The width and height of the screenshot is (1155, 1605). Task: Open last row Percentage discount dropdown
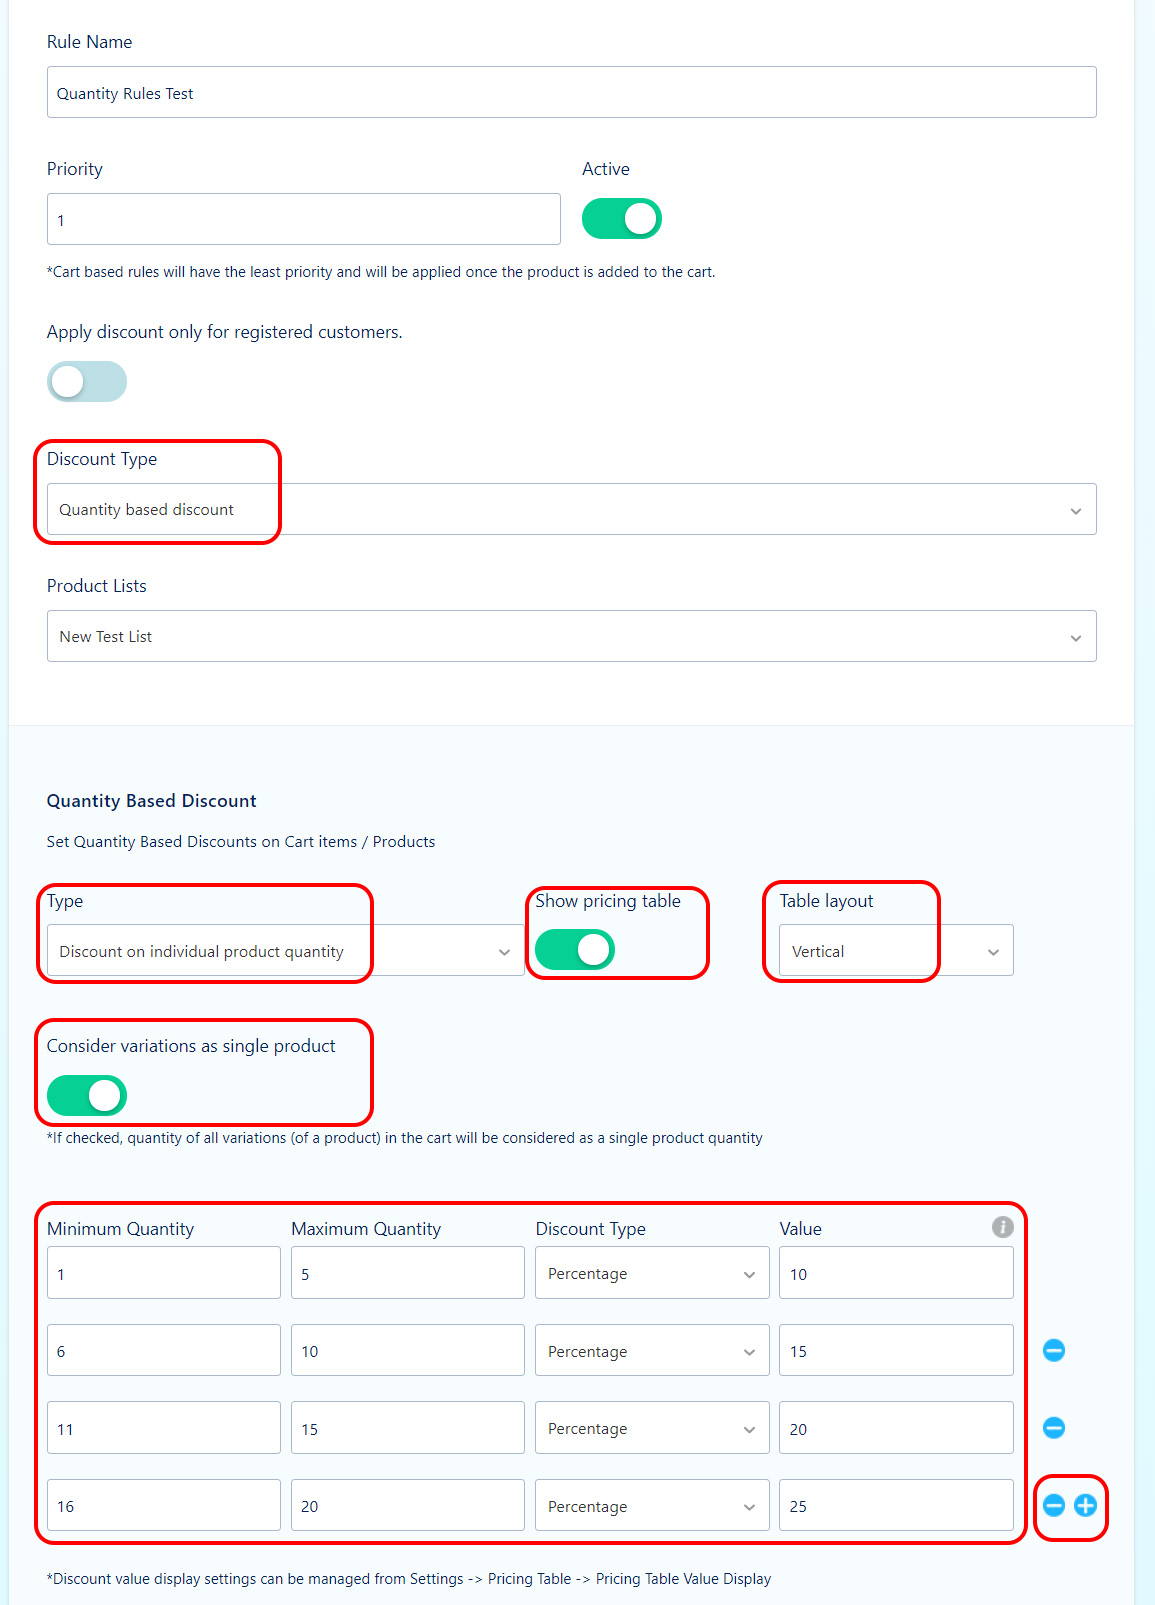[x=652, y=1506]
